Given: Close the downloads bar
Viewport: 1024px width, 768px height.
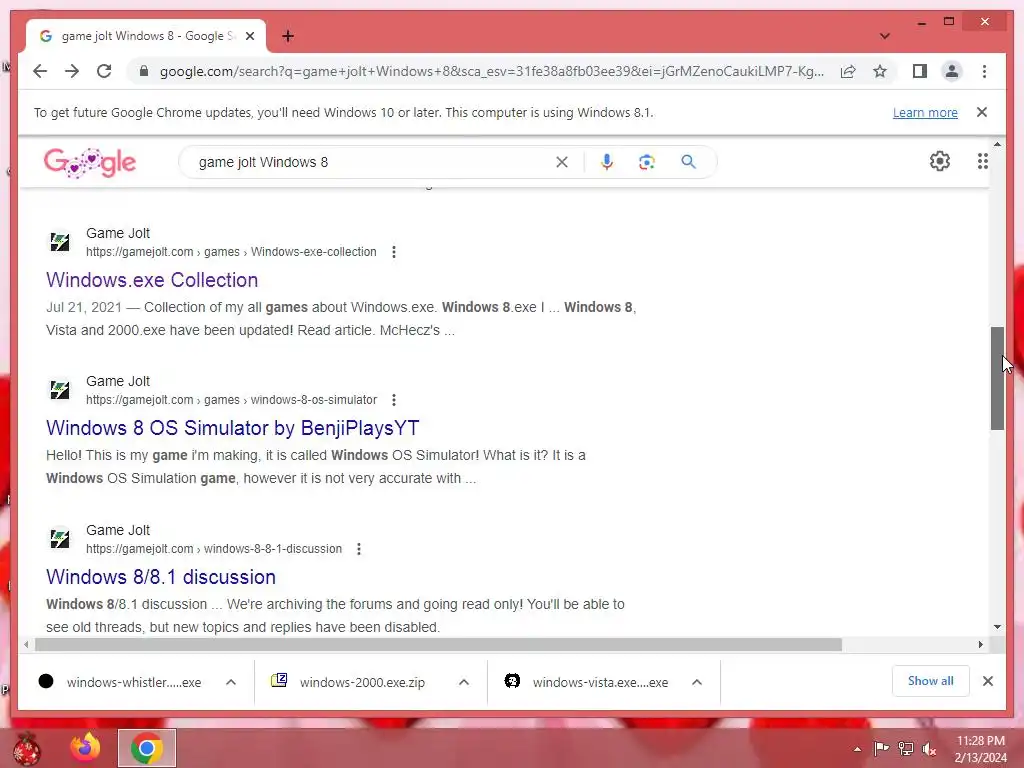Looking at the screenshot, I should tap(987, 681).
